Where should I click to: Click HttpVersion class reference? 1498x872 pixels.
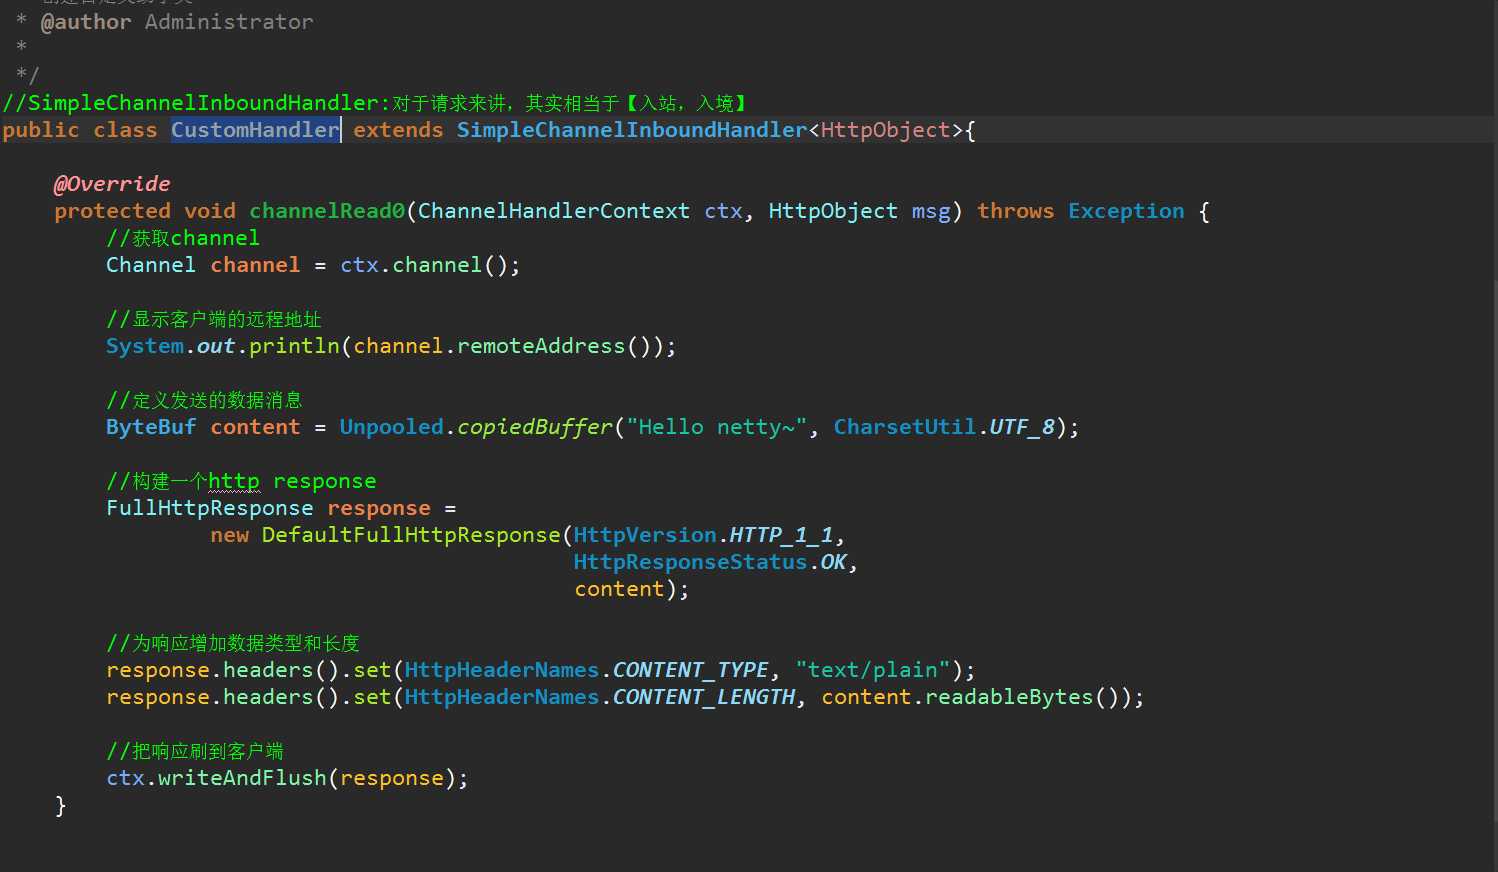pos(645,535)
